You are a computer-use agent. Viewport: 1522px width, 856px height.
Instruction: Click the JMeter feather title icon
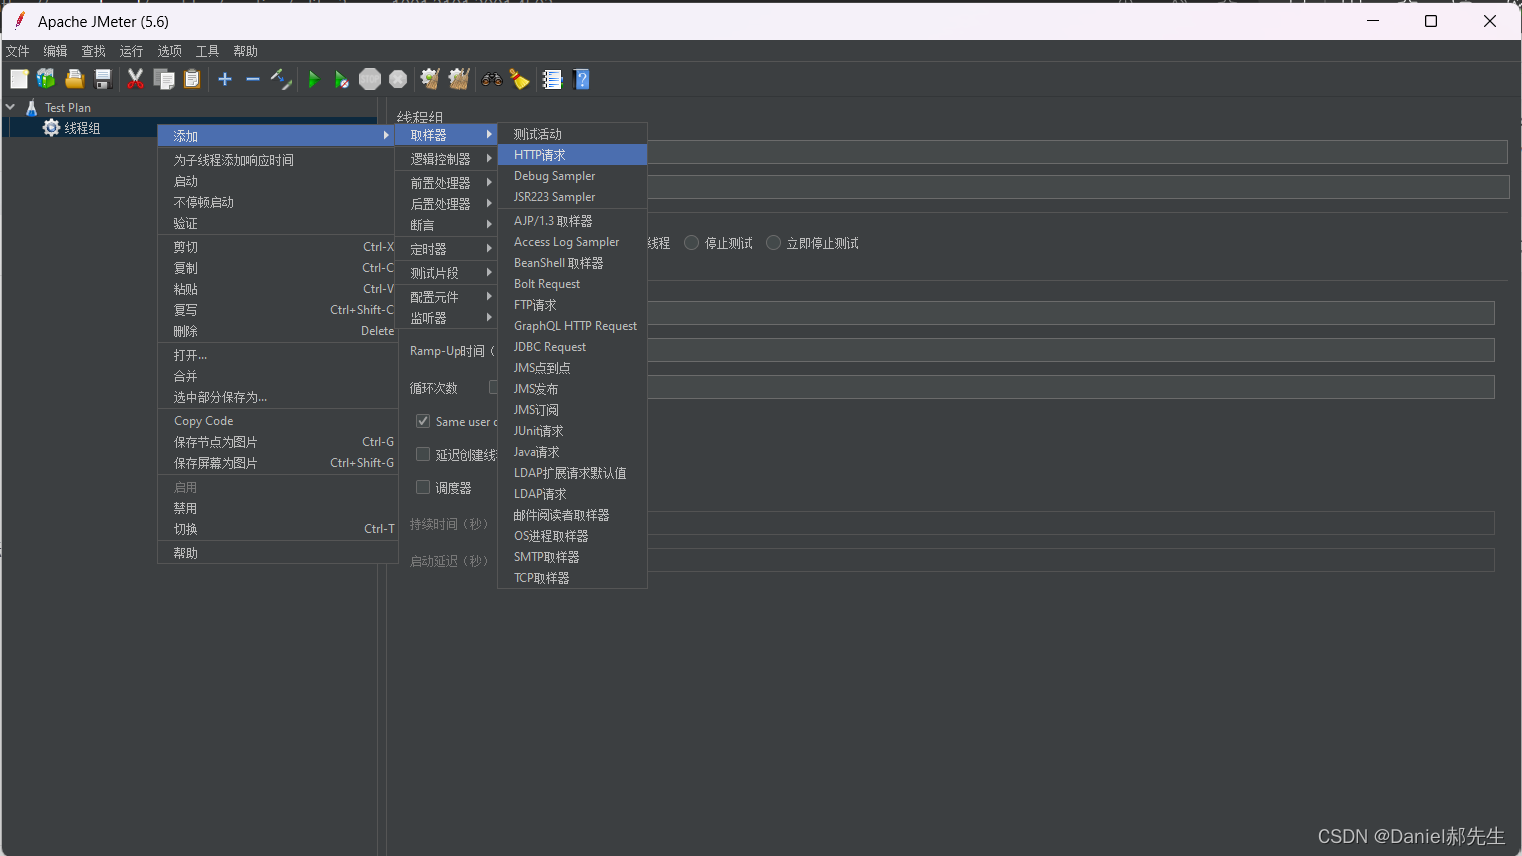coord(19,20)
